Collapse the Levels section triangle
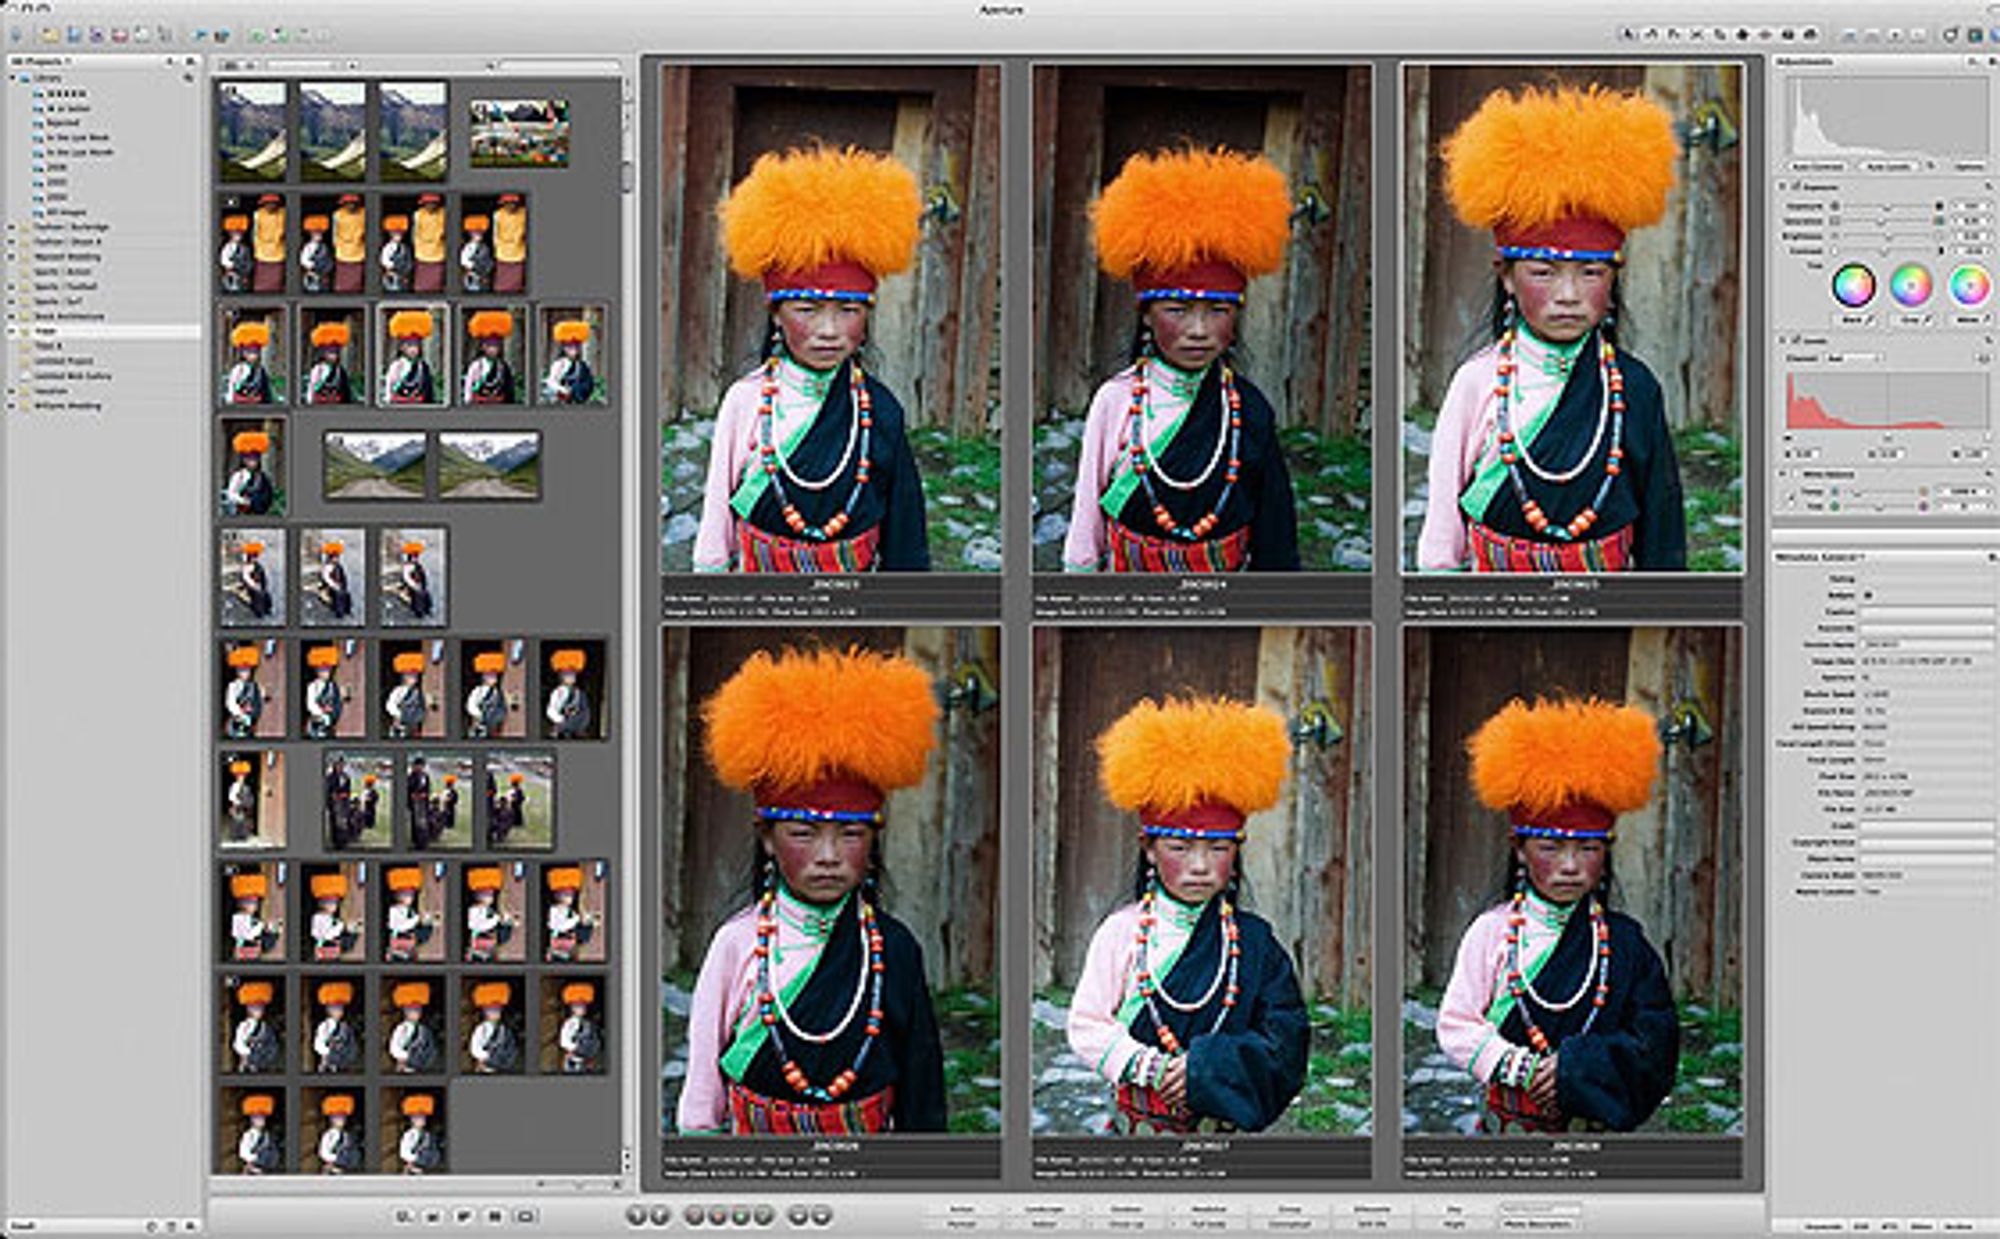Image resolution: width=2000 pixels, height=1239 pixels. coord(1782,339)
